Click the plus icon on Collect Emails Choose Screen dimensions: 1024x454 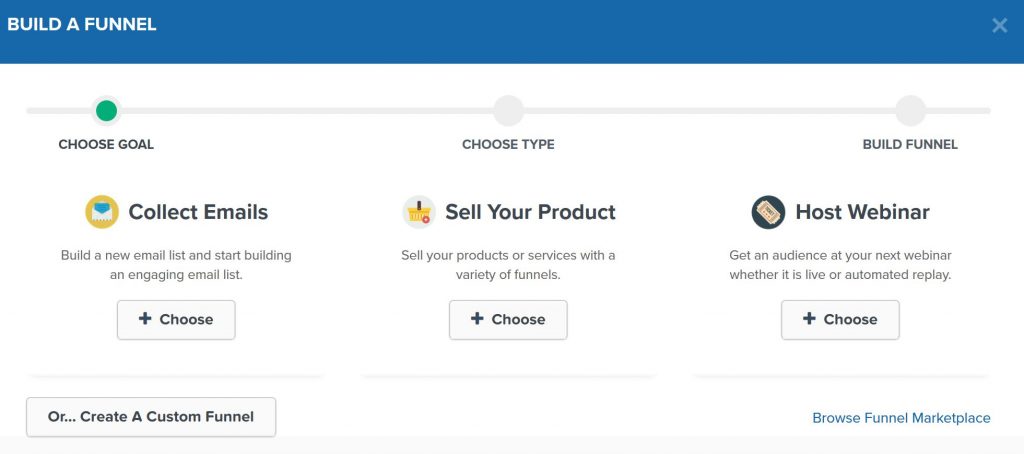[x=145, y=319]
